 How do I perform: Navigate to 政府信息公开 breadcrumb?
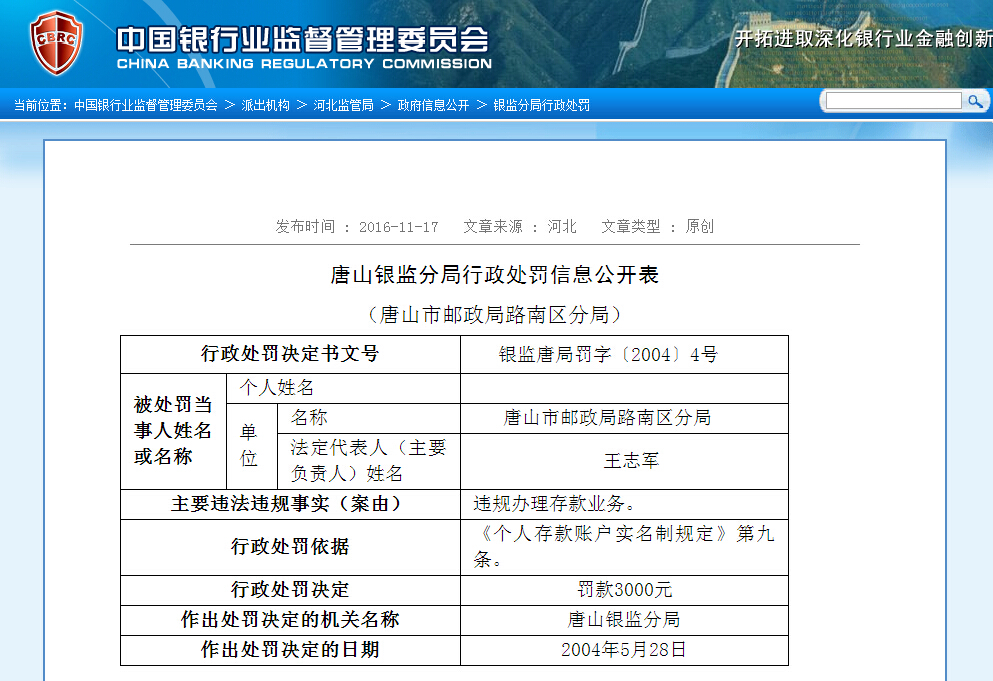433,105
